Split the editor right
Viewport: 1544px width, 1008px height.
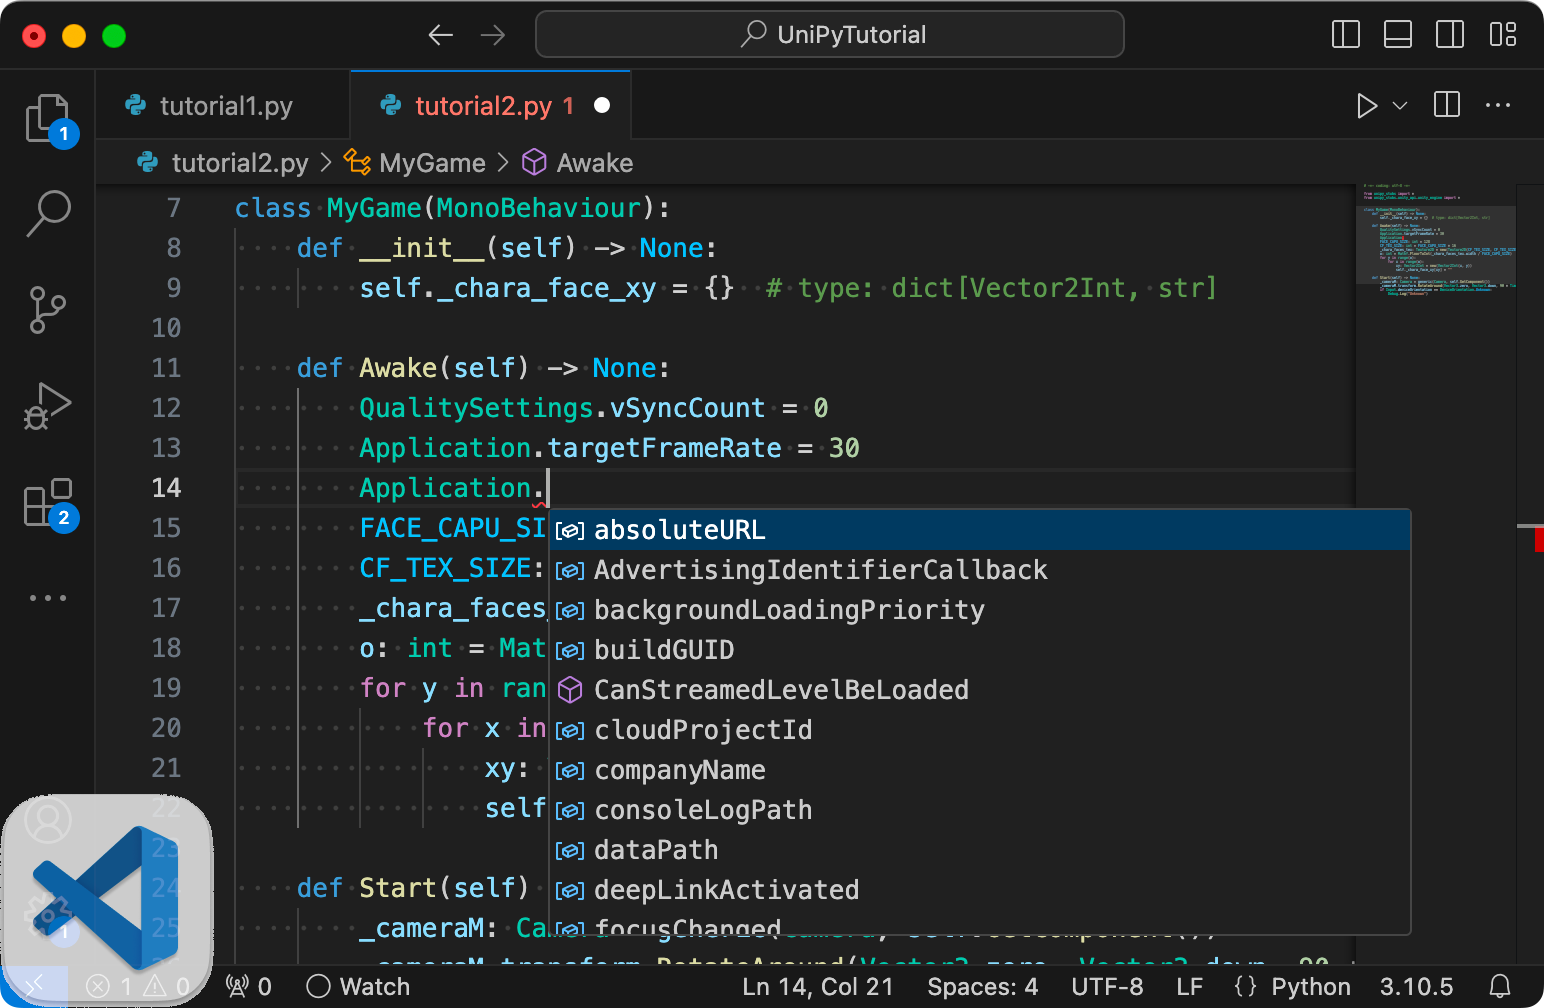point(1446,105)
